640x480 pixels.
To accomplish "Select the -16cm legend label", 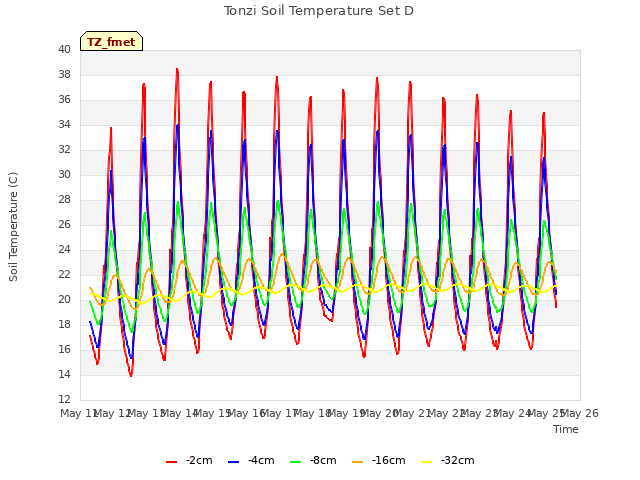I will click(389, 460).
